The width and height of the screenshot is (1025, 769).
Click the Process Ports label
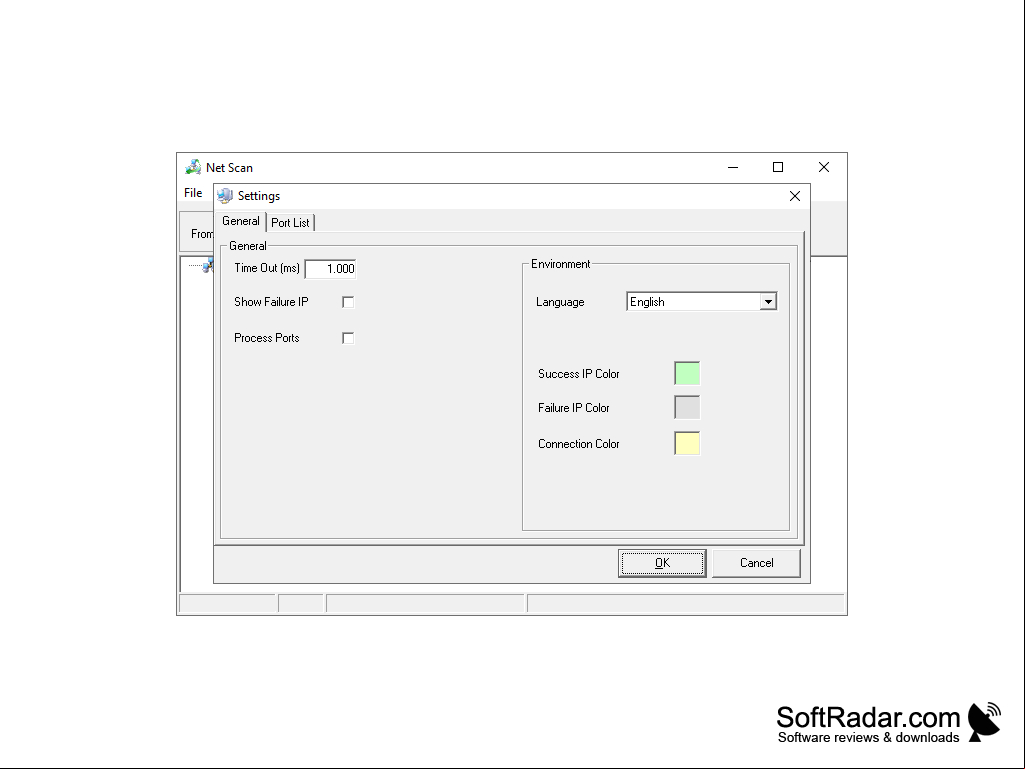267,338
